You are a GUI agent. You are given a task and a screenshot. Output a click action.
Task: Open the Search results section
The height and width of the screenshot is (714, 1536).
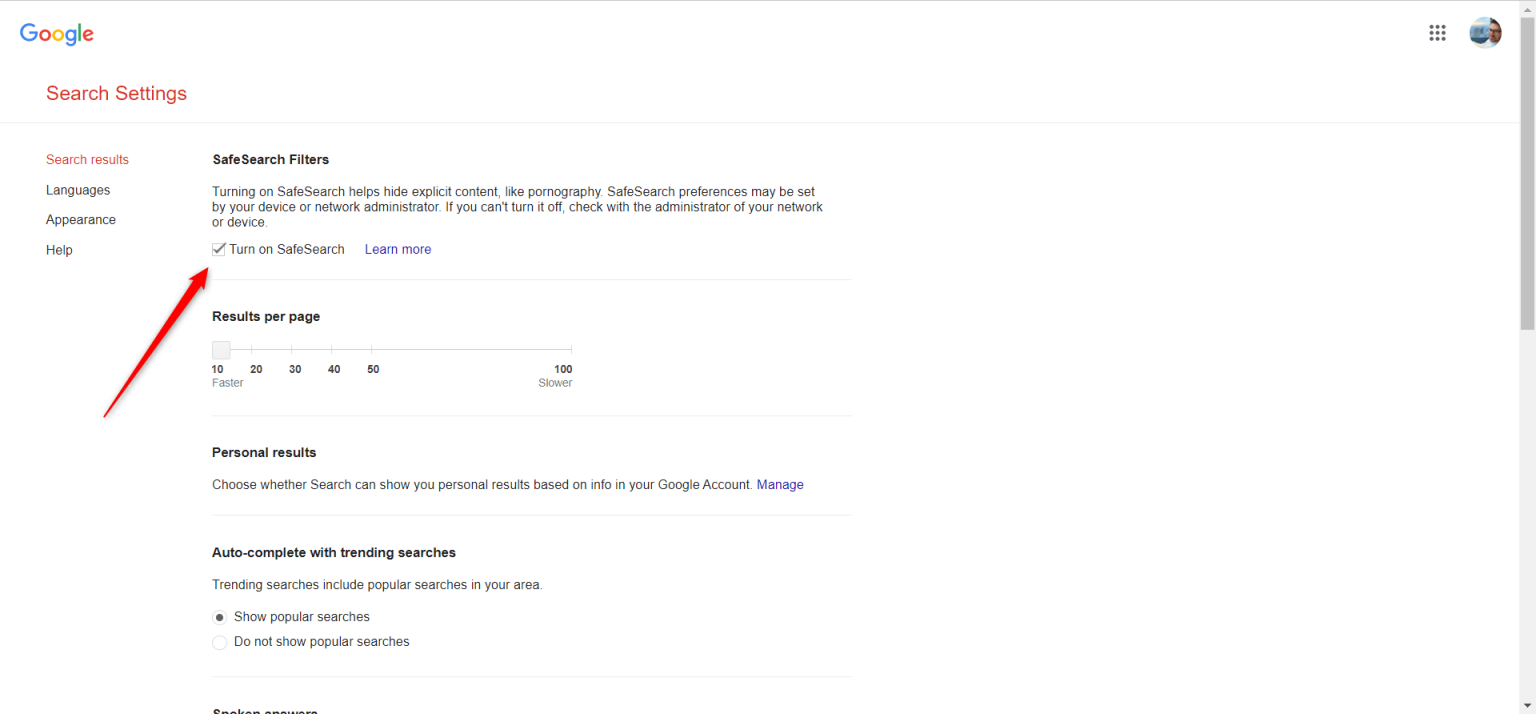click(x=87, y=159)
